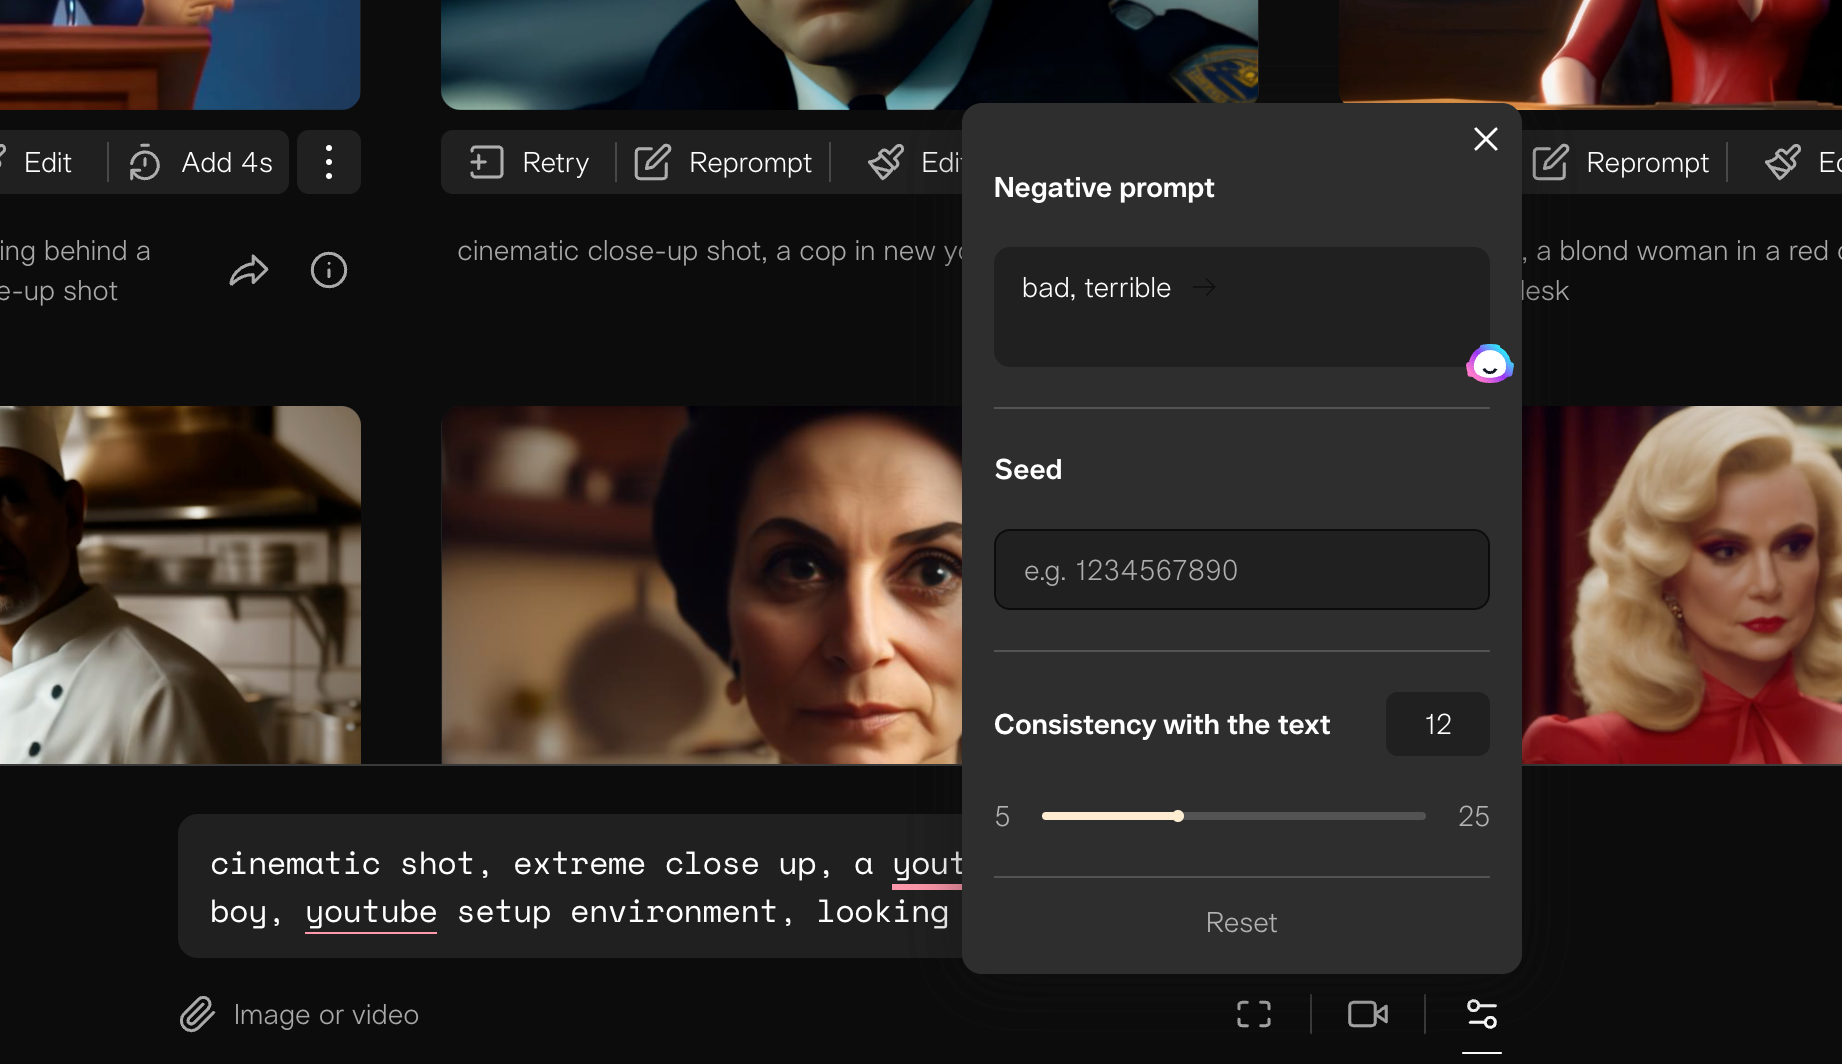Select the chef video thumbnail

pyautogui.click(x=180, y=585)
